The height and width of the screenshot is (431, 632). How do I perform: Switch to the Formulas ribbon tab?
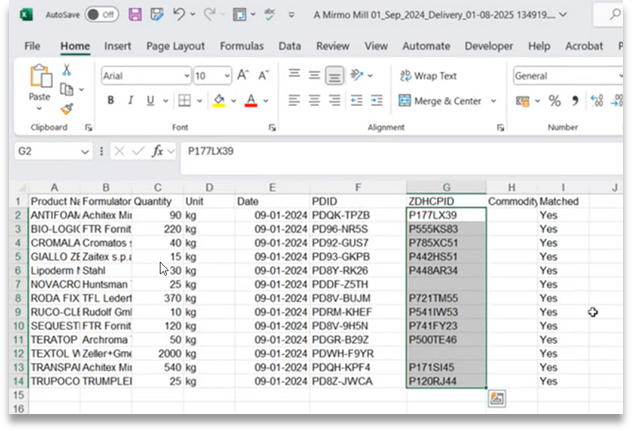[x=241, y=46]
